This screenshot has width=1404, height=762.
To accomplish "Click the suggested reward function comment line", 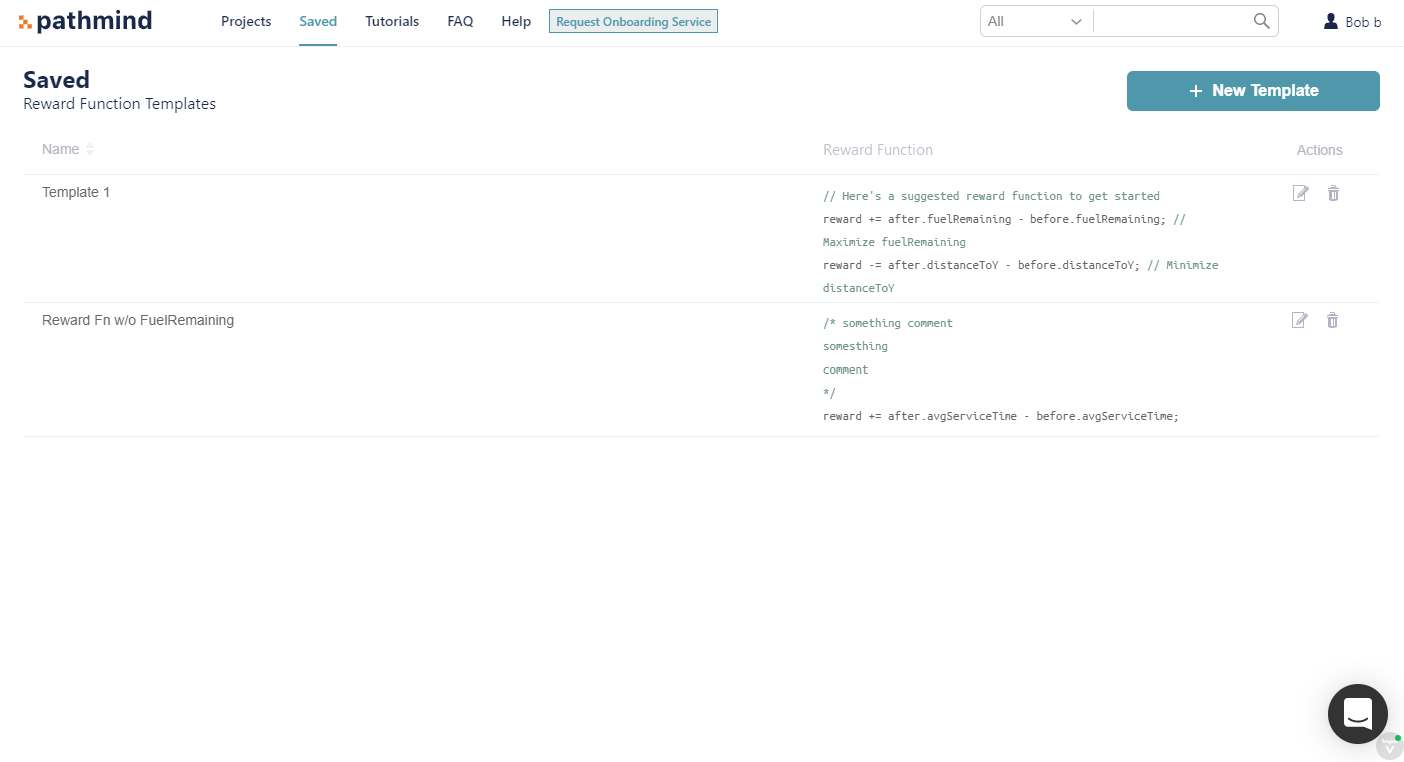I will [991, 196].
